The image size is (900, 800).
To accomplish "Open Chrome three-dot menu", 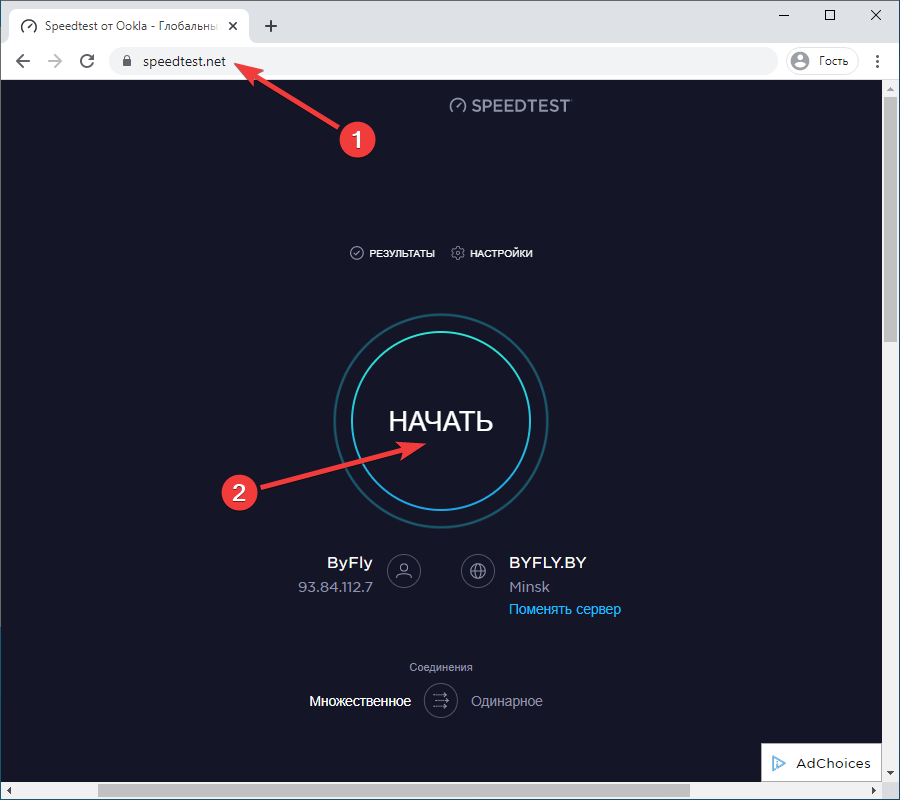I will pos(878,61).
